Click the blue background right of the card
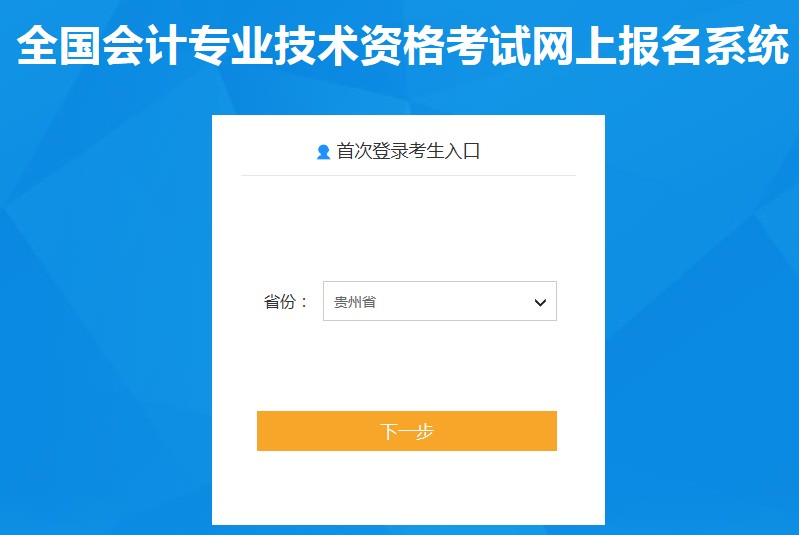 pyautogui.click(x=702, y=306)
